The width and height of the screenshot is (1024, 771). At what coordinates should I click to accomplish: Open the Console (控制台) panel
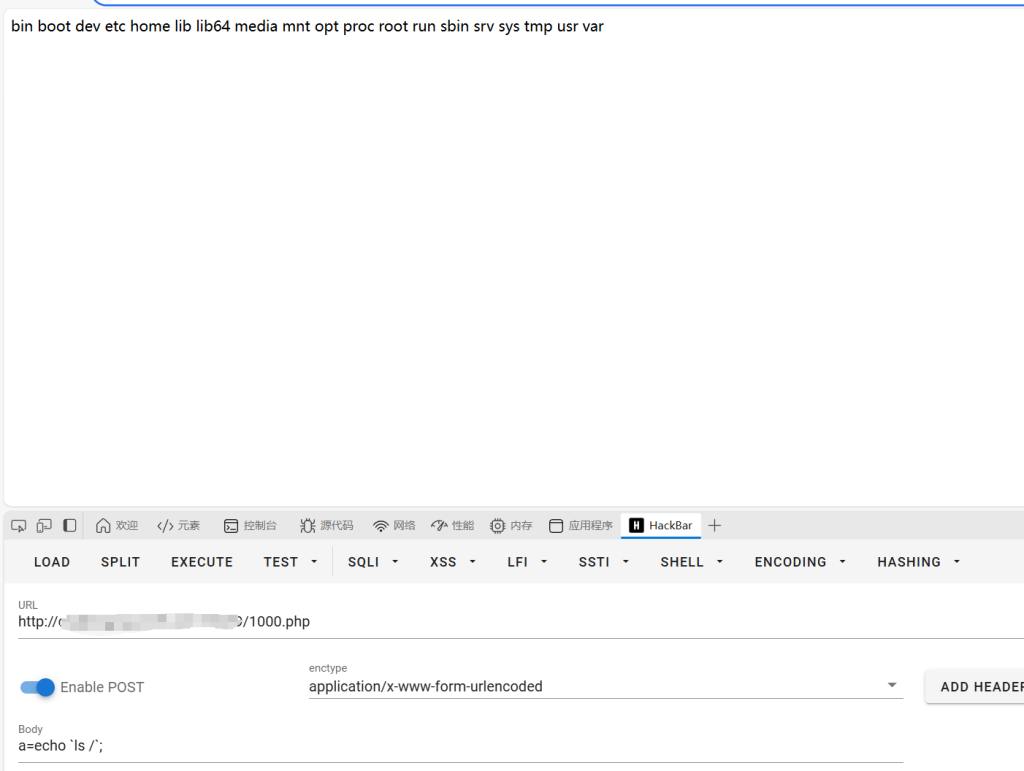click(x=250, y=526)
